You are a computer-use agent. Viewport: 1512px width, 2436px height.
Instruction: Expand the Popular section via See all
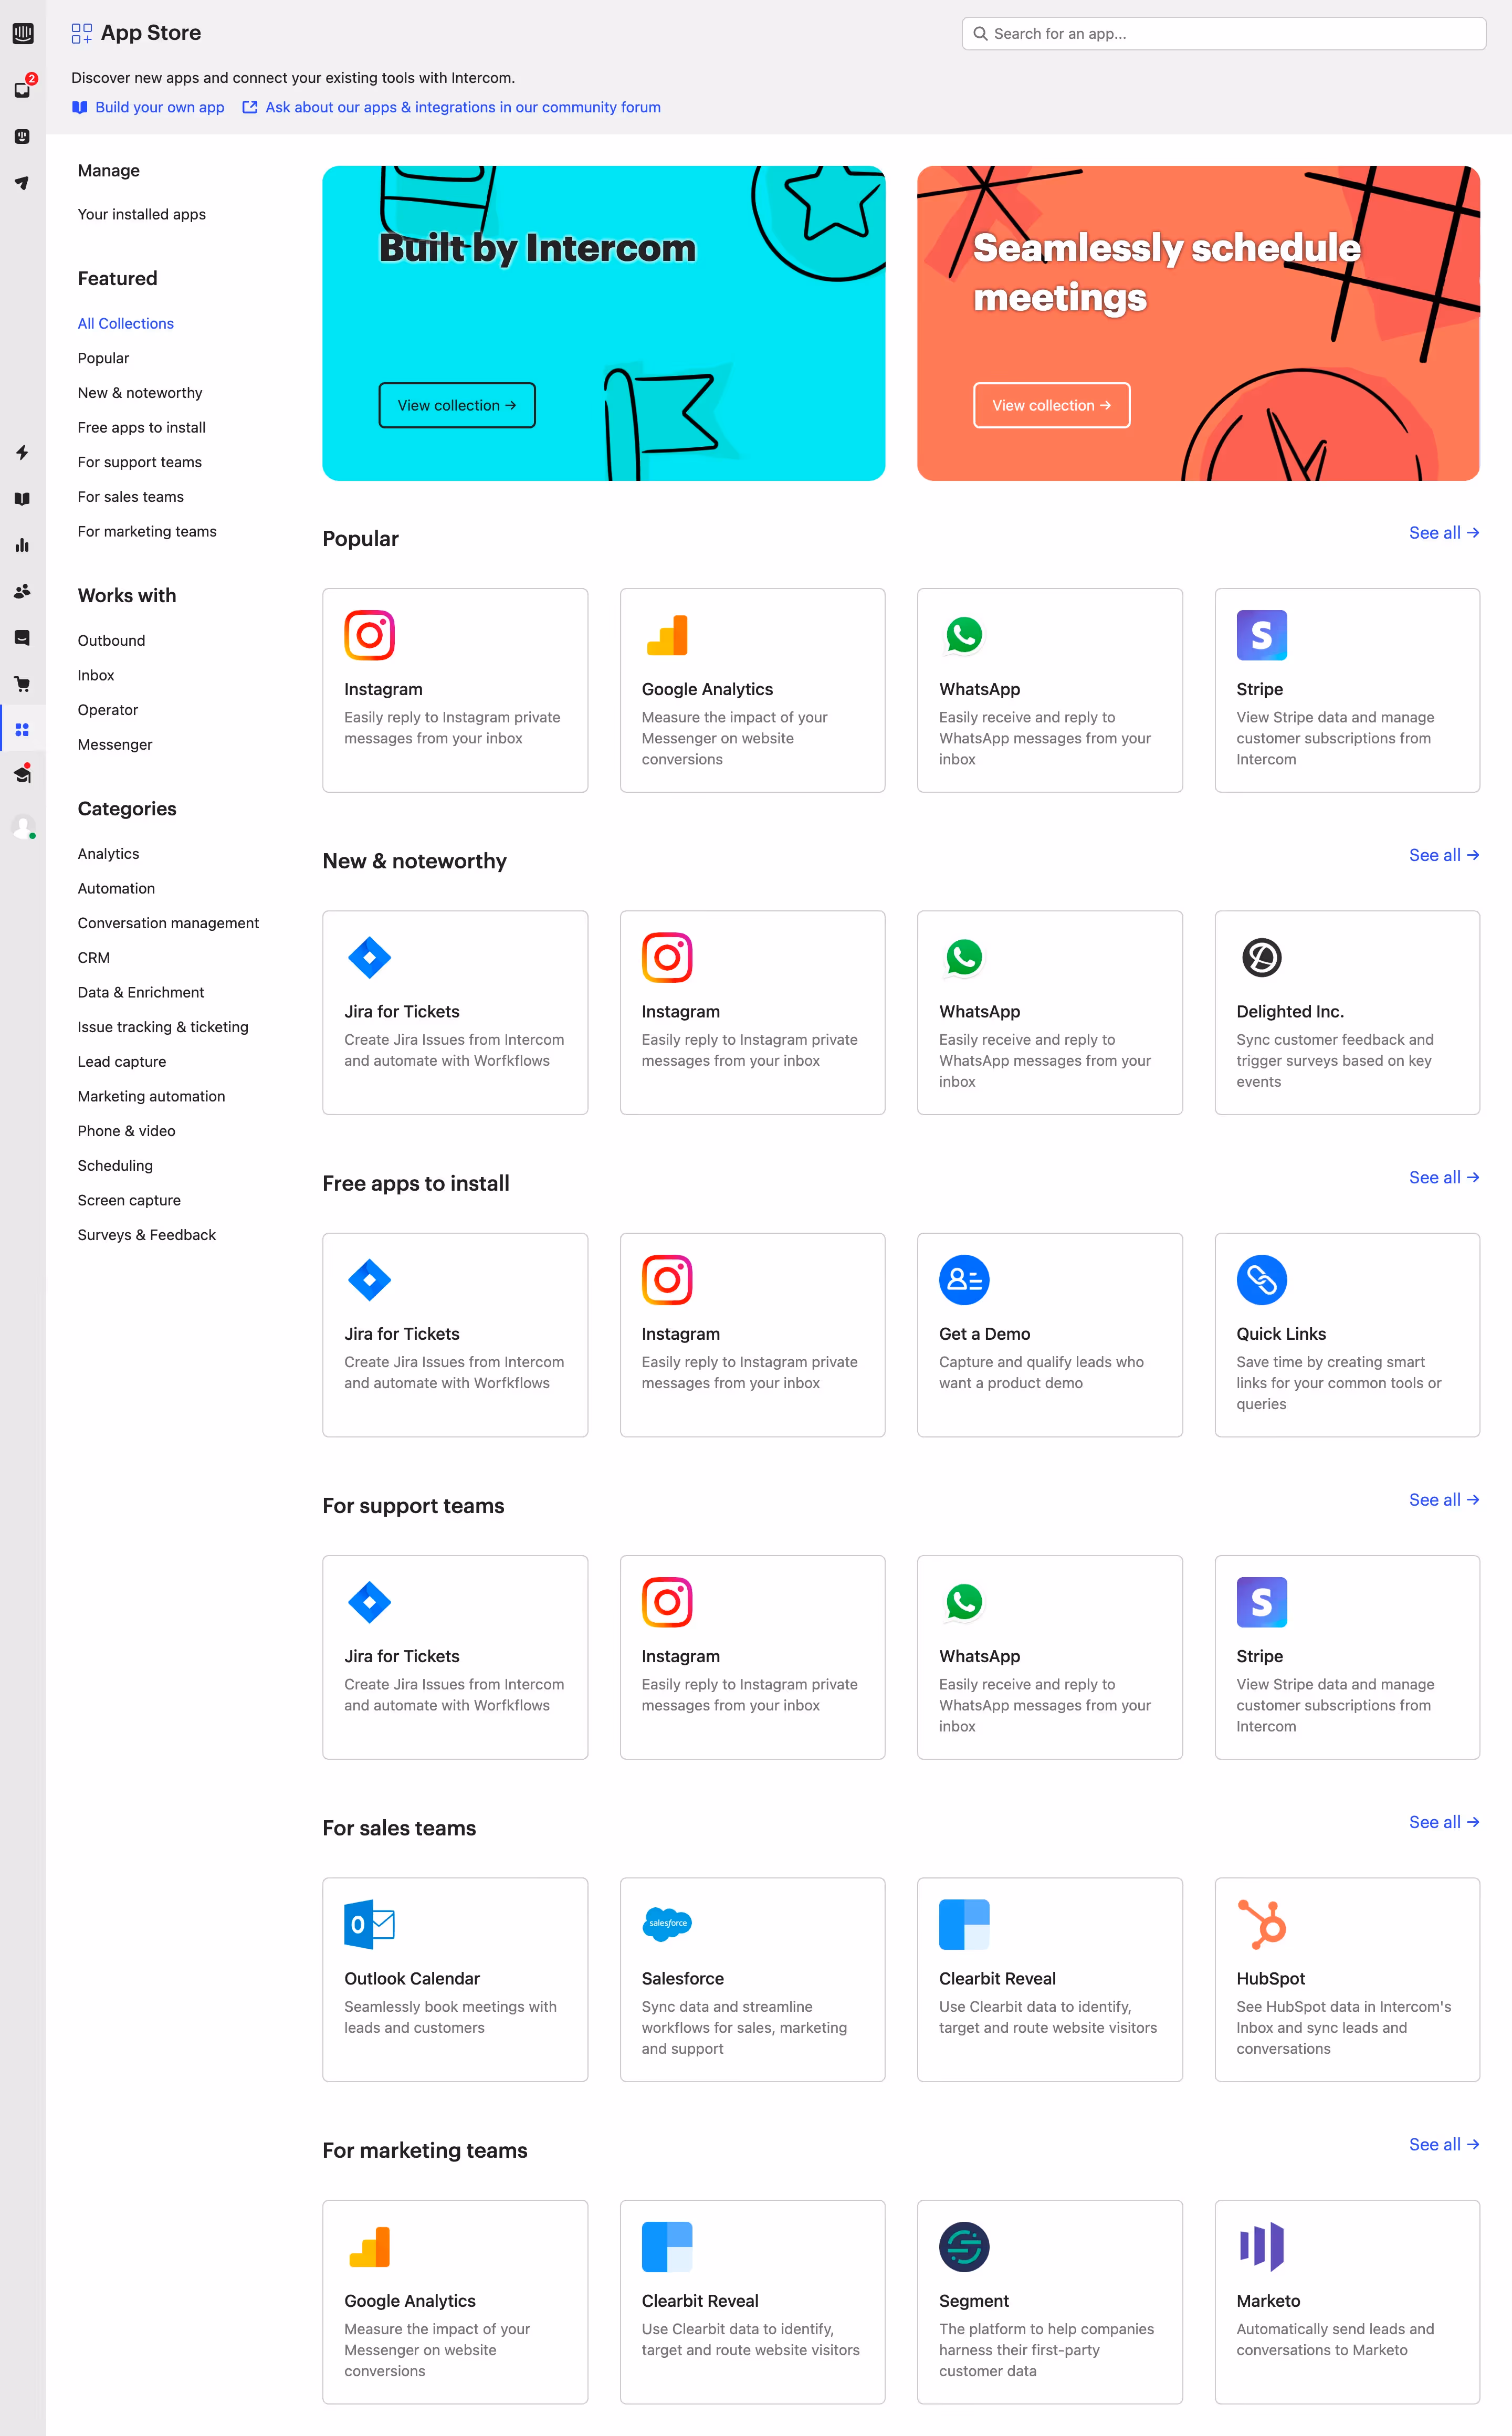click(1443, 533)
